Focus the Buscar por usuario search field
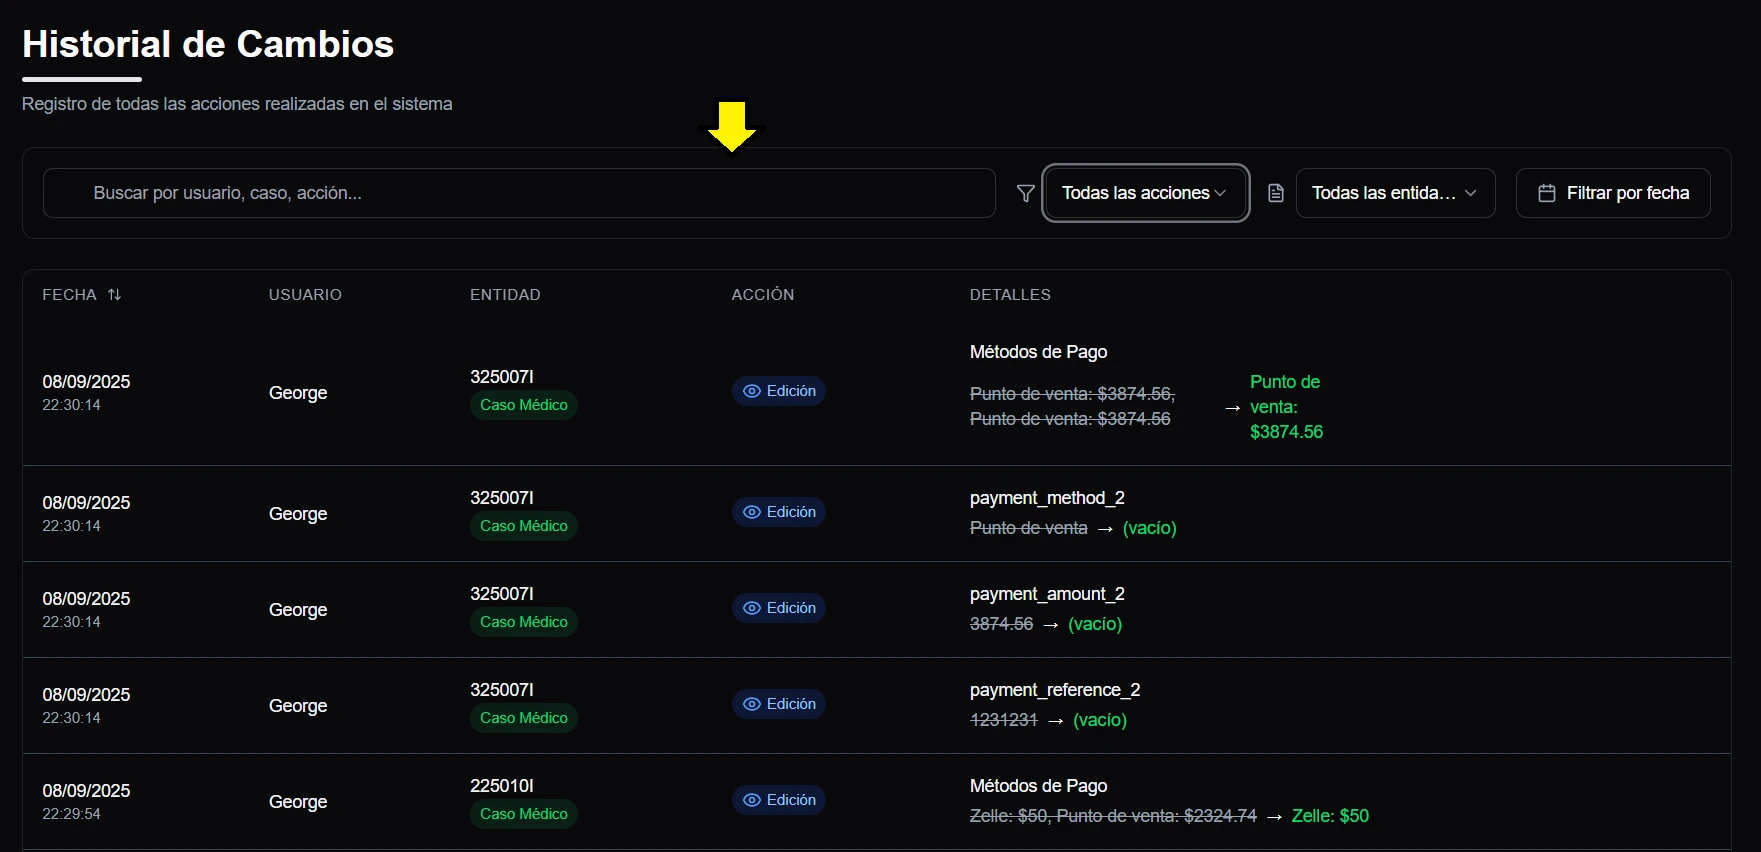The height and width of the screenshot is (852, 1761). [x=520, y=193]
